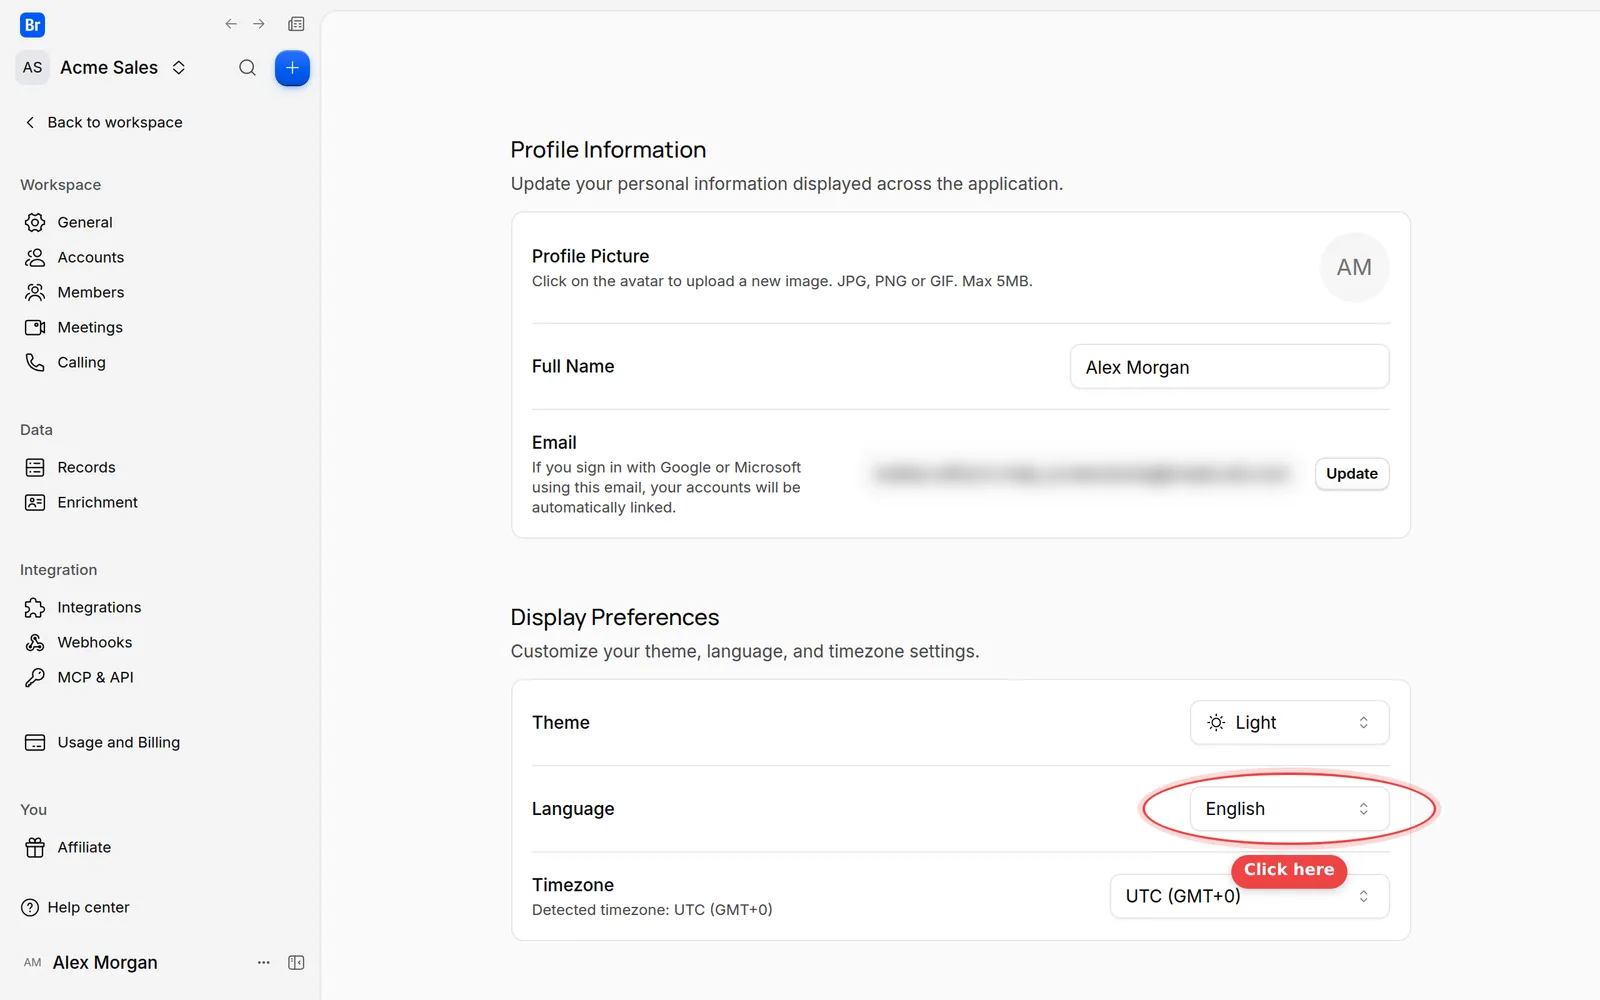
Task: Click the Calling phone icon
Action: [35, 362]
